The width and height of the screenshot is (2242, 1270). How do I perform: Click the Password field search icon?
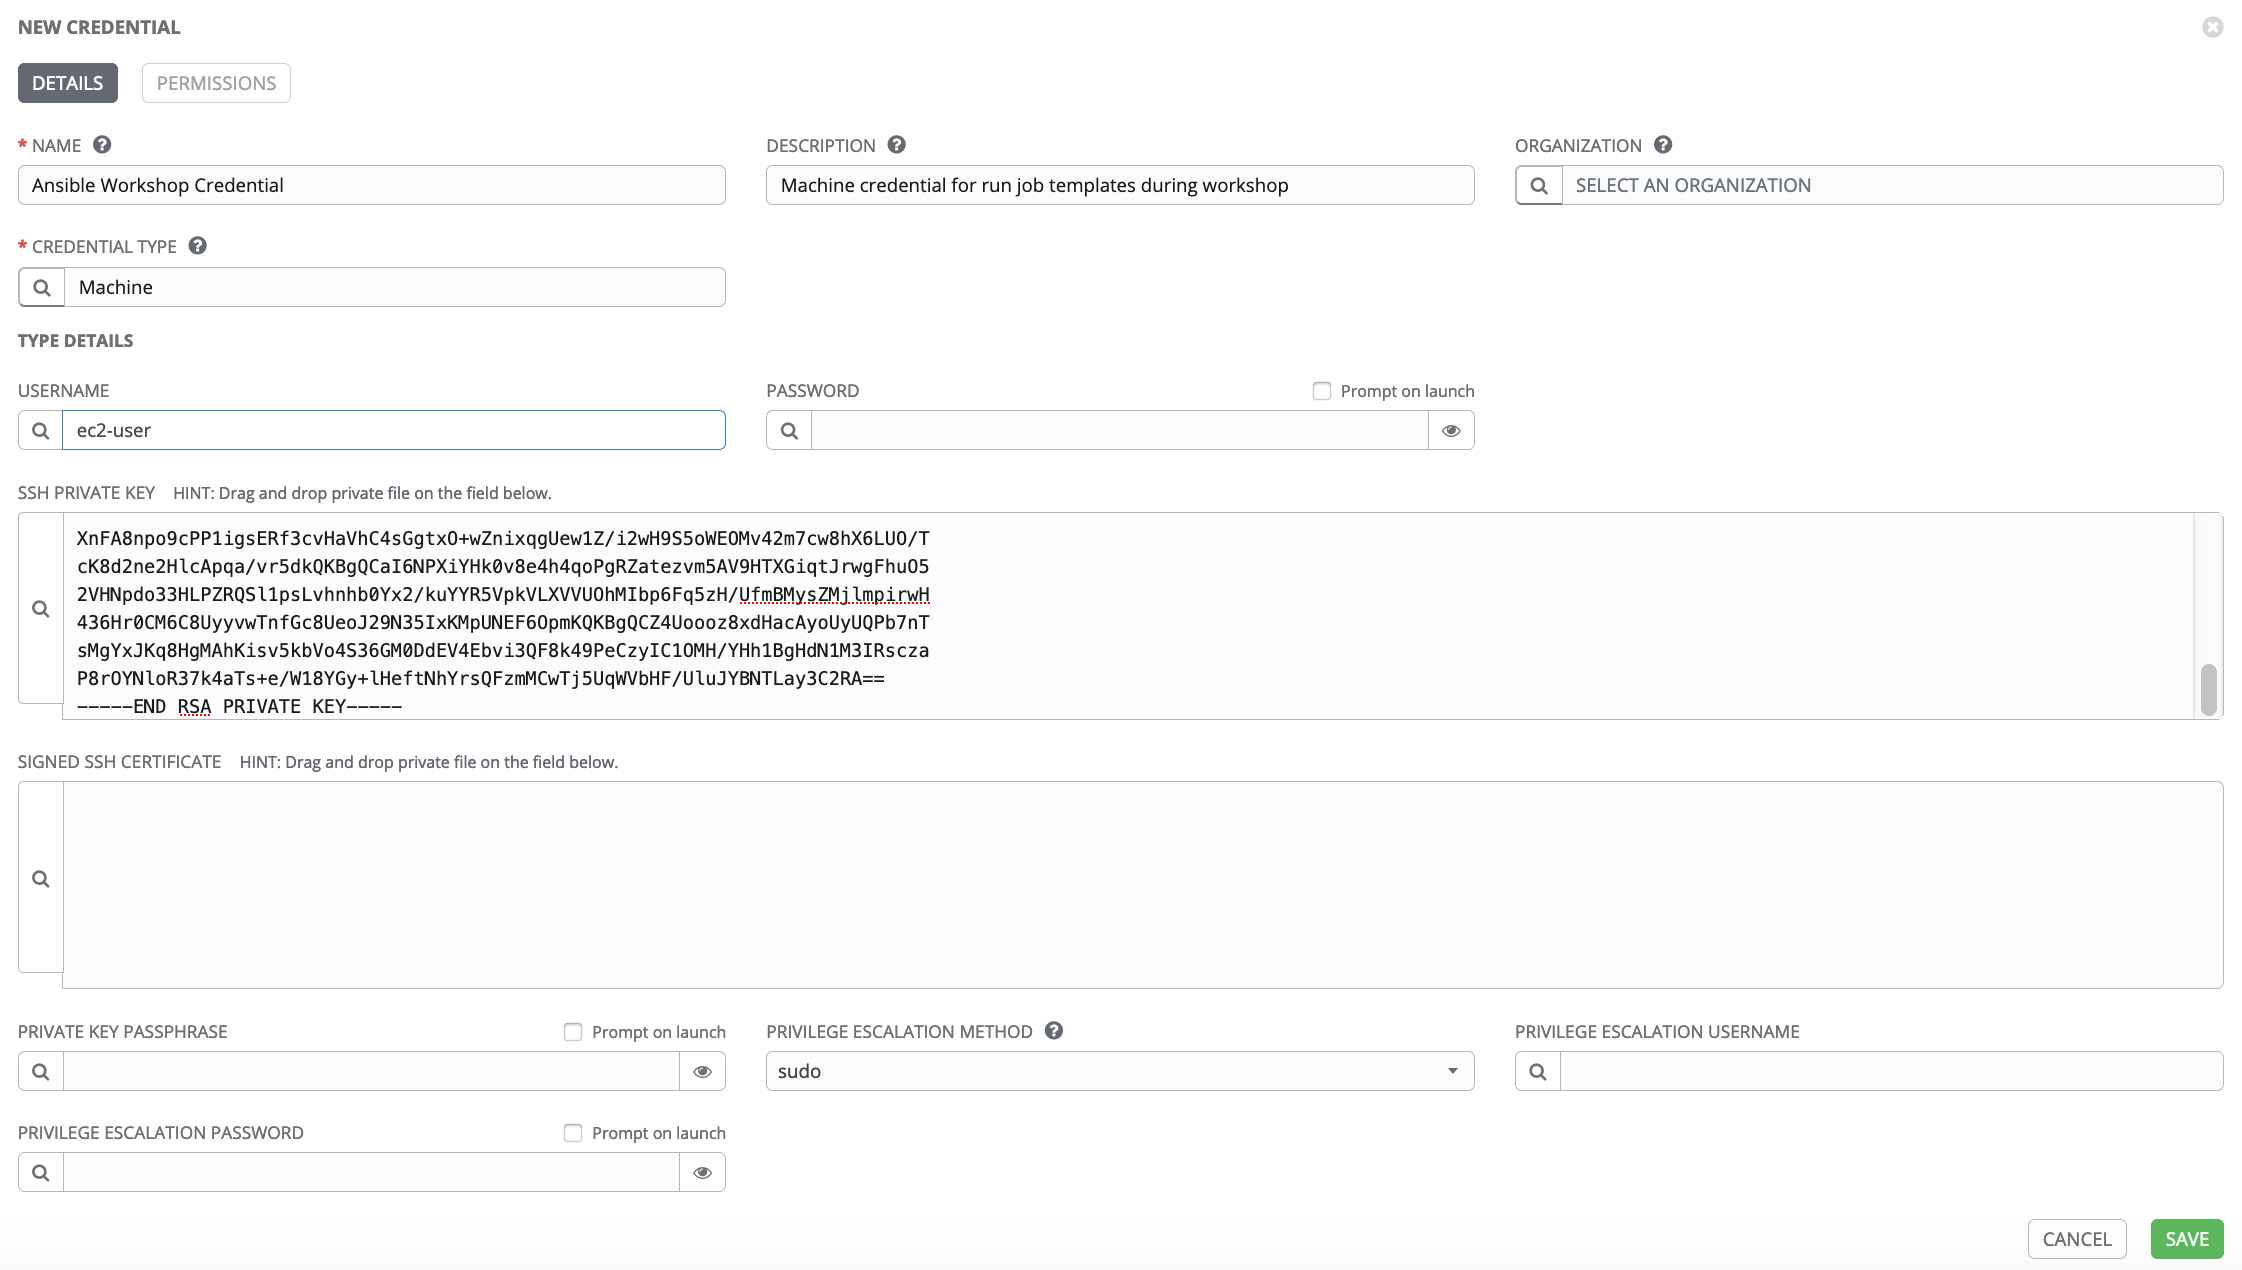pos(789,430)
